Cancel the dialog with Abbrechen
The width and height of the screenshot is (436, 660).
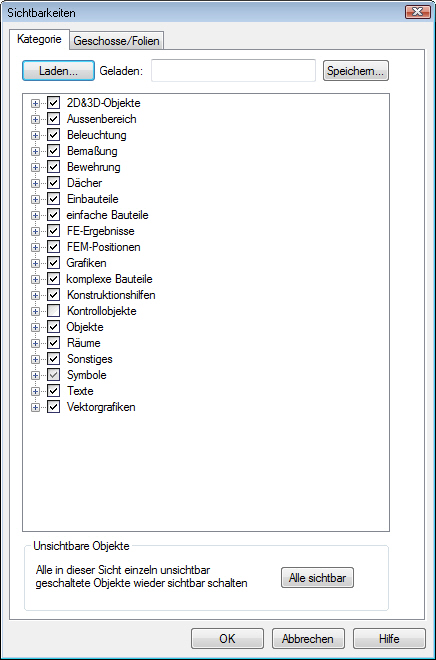[x=308, y=639]
